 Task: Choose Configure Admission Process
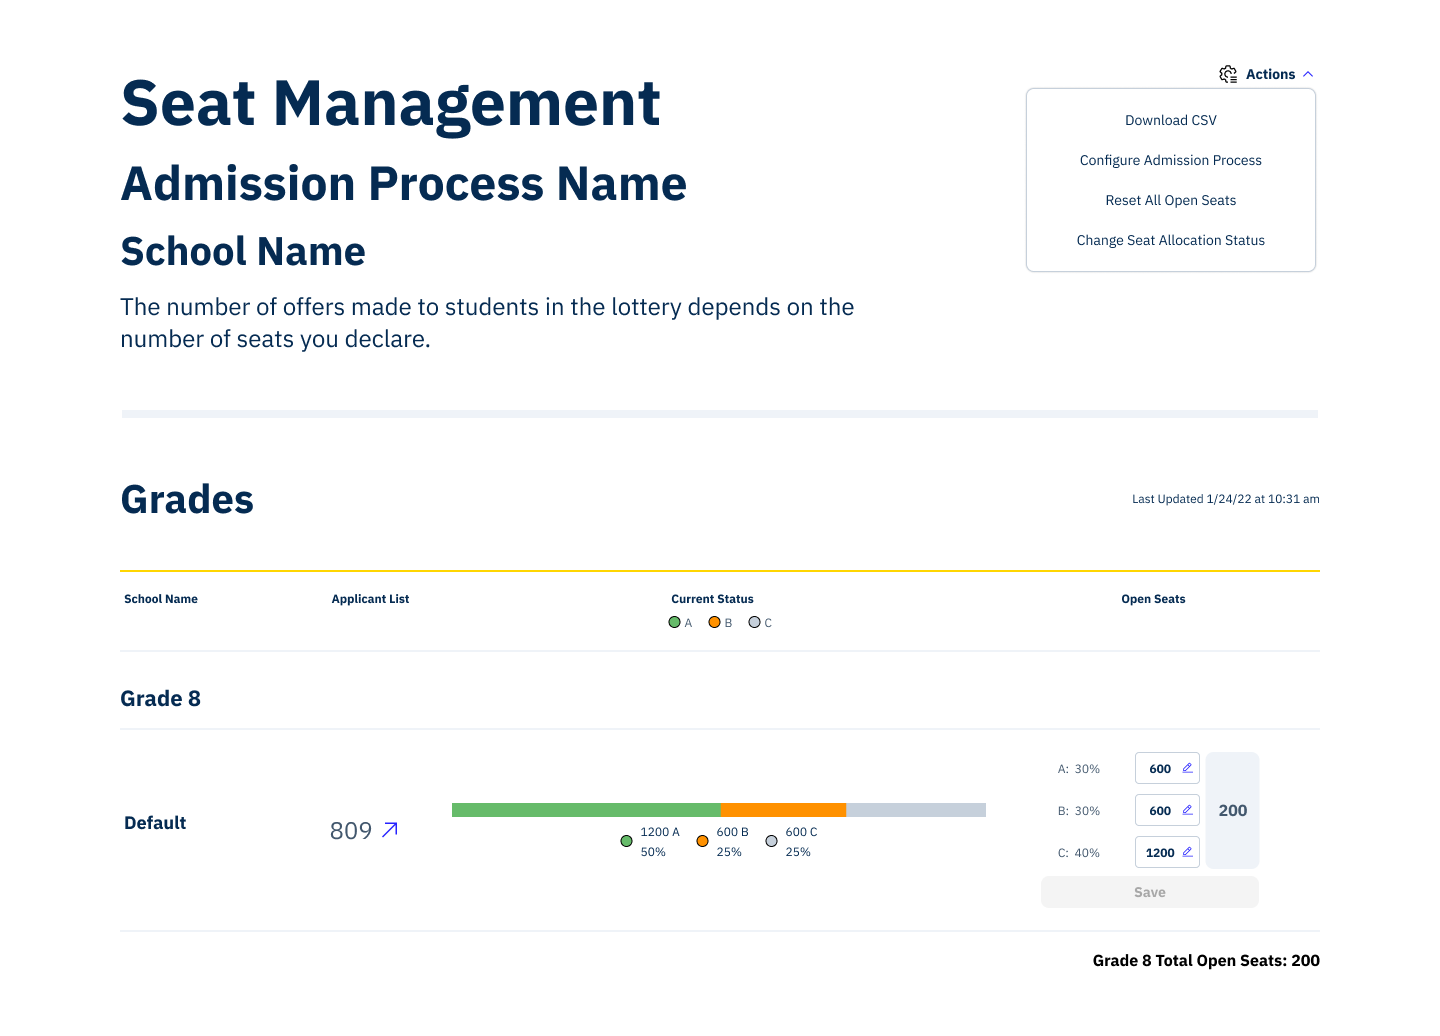pyautogui.click(x=1170, y=160)
